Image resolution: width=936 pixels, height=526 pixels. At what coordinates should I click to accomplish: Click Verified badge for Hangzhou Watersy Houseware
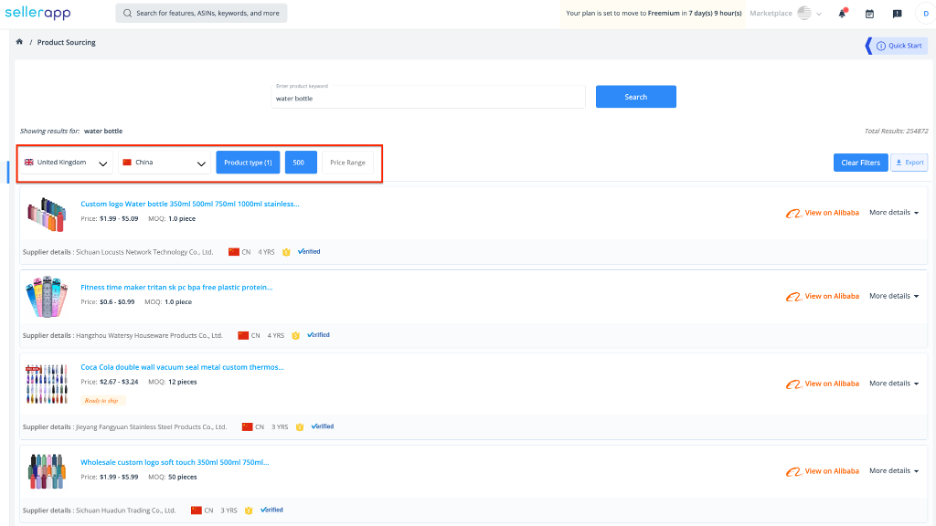tap(318, 335)
